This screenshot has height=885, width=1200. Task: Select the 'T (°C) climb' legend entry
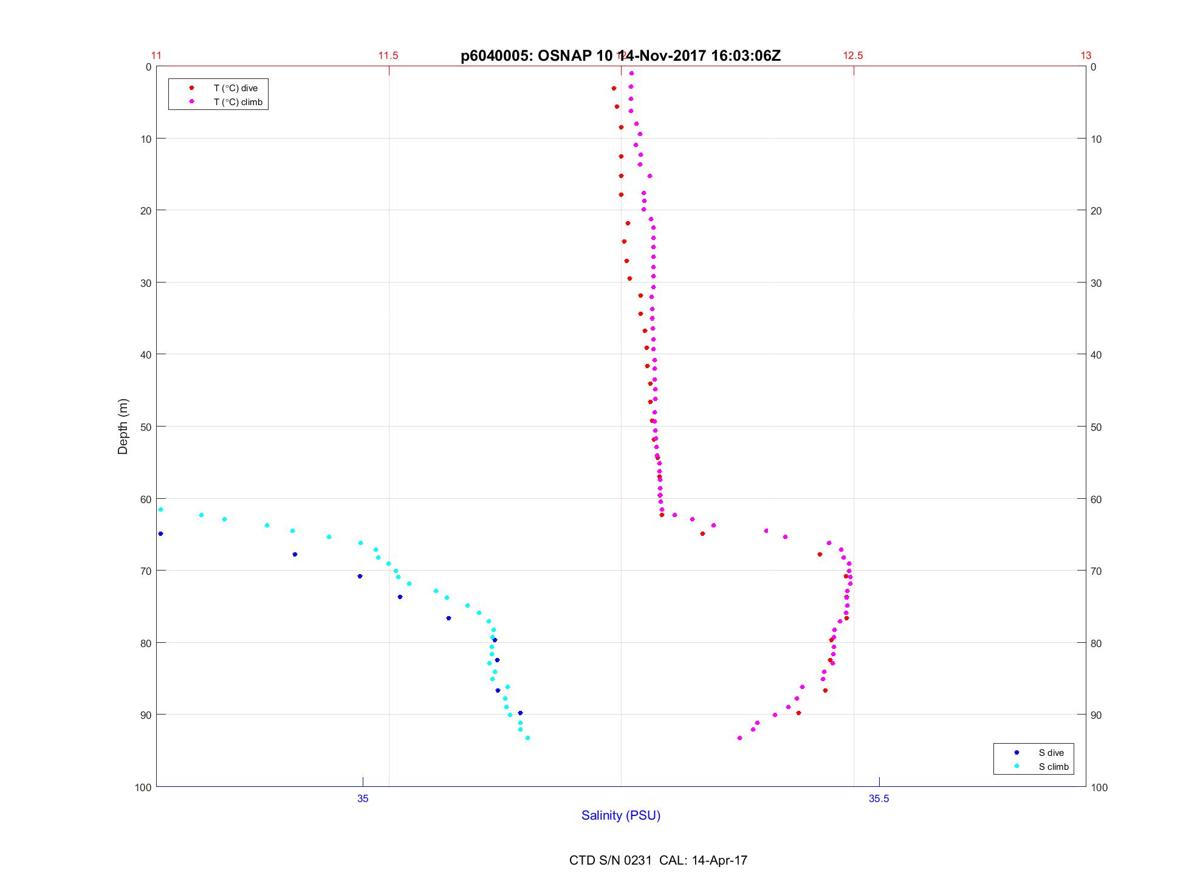pyautogui.click(x=238, y=102)
